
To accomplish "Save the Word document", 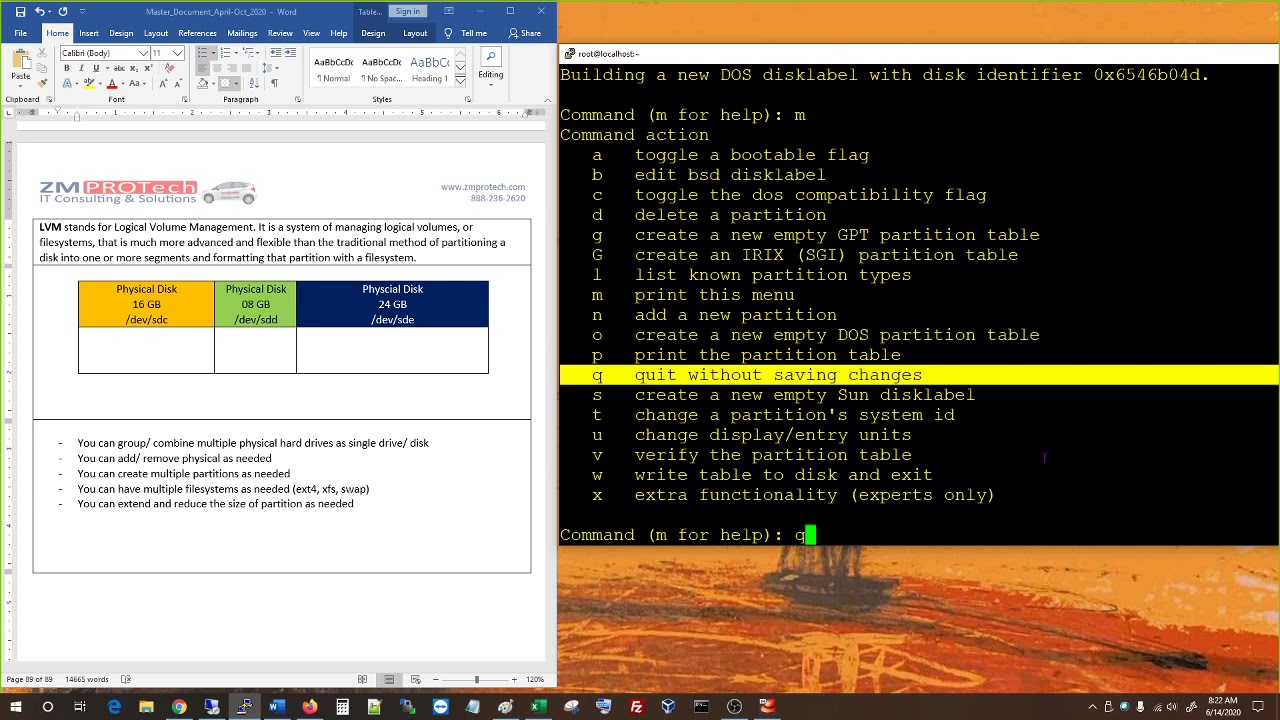I will click(20, 11).
